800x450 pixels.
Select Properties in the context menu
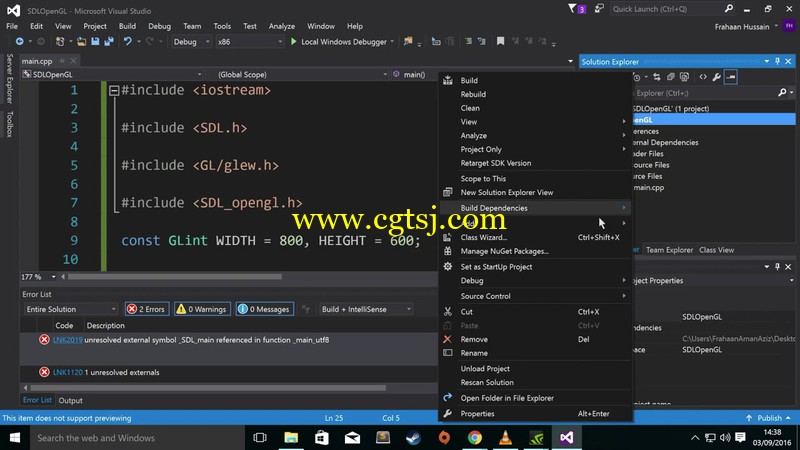535,414
